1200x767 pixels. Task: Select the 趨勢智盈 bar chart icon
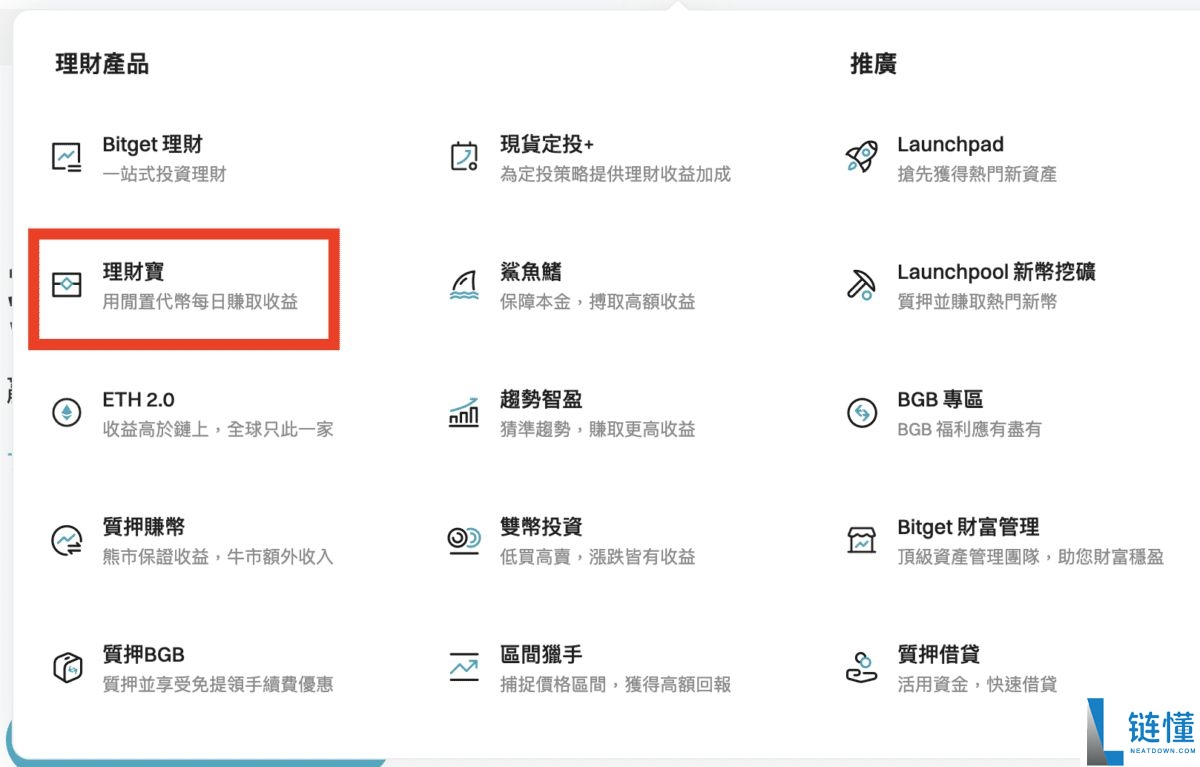[x=462, y=412]
